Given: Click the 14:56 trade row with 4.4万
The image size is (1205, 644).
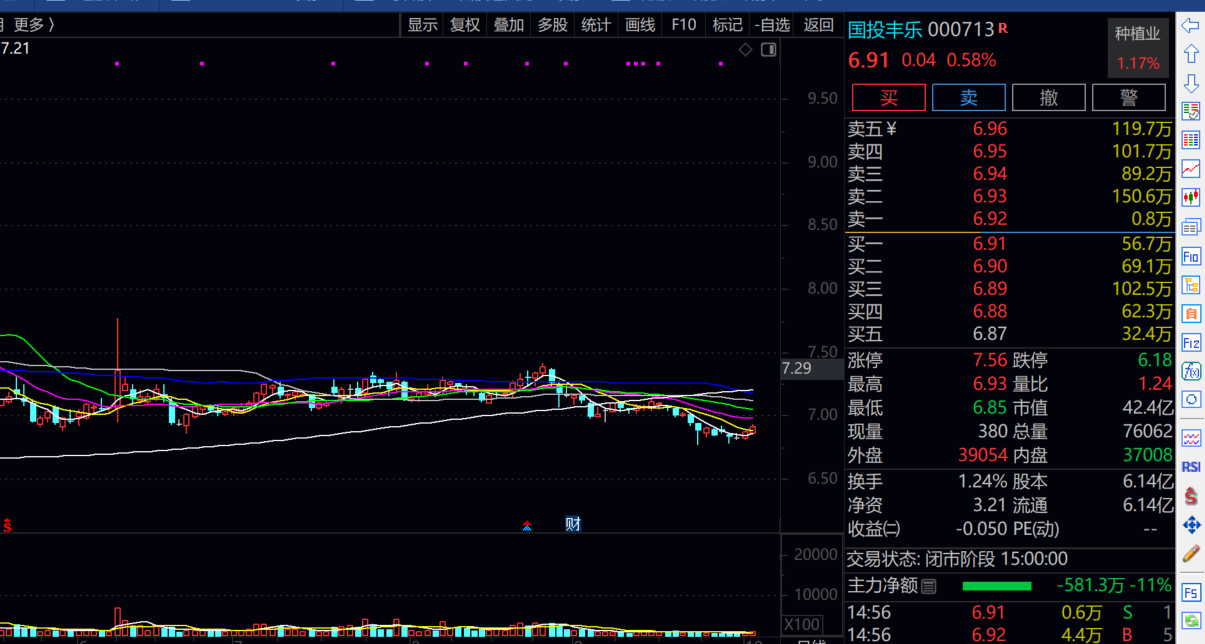Looking at the screenshot, I should point(1010,635).
